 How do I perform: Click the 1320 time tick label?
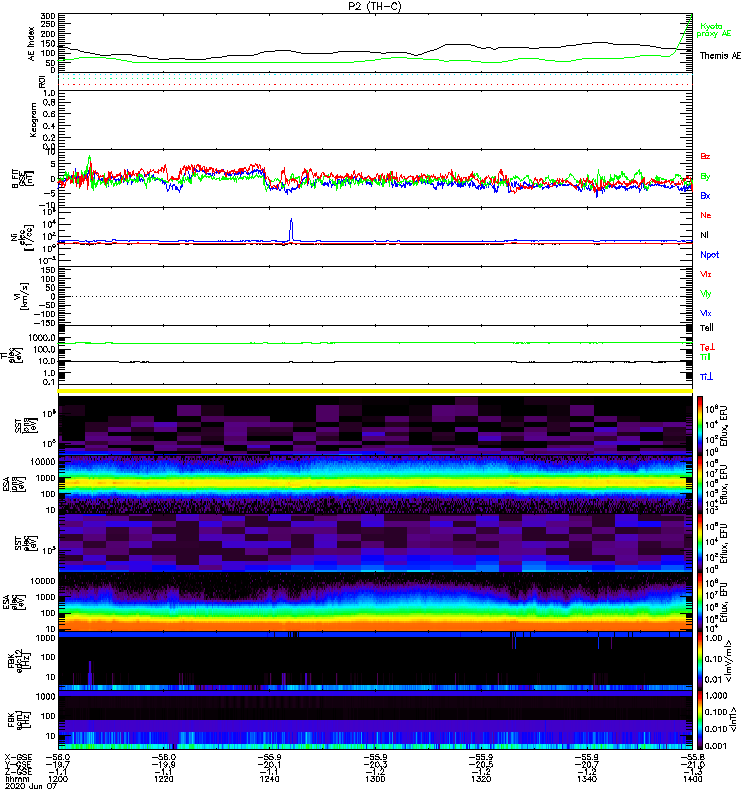(481, 779)
